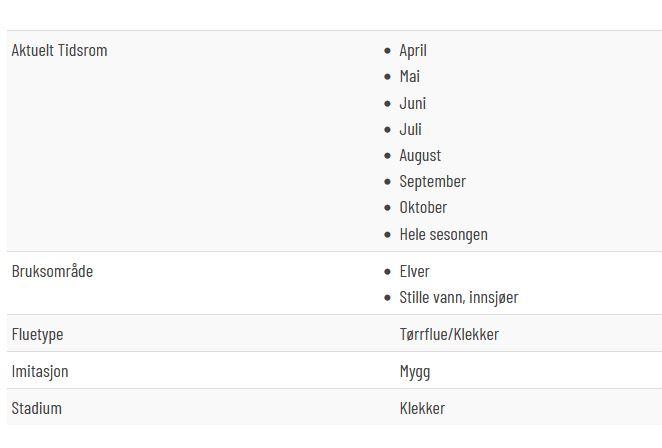Select the Hele sesongen entry

tap(443, 234)
